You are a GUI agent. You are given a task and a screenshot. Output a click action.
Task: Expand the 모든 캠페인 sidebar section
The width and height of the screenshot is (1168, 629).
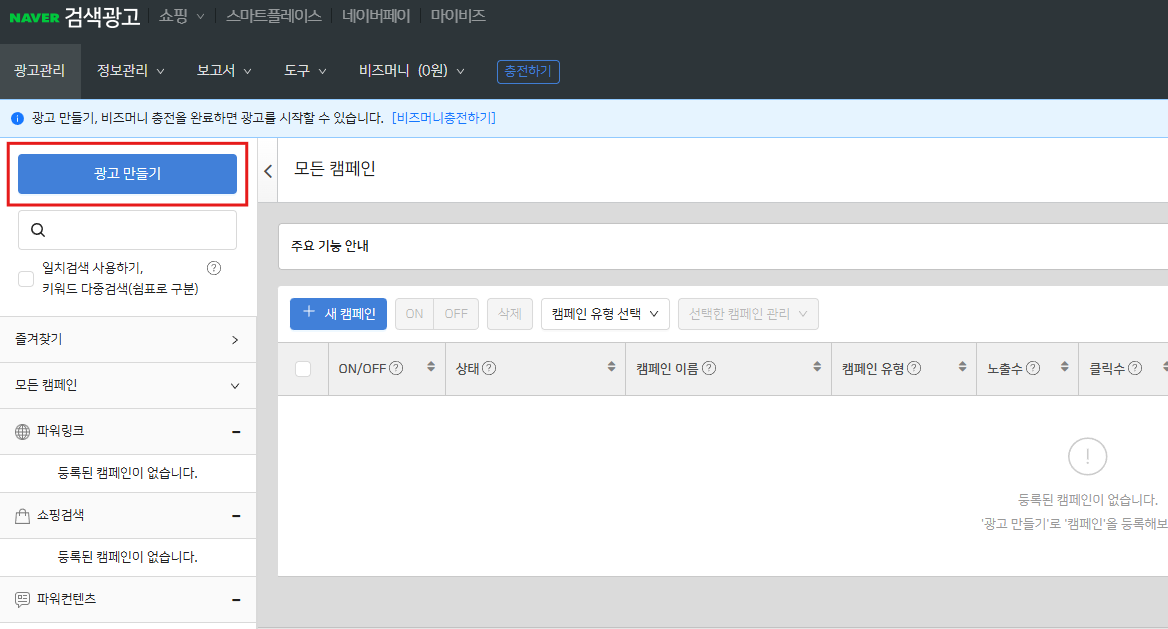coord(235,386)
